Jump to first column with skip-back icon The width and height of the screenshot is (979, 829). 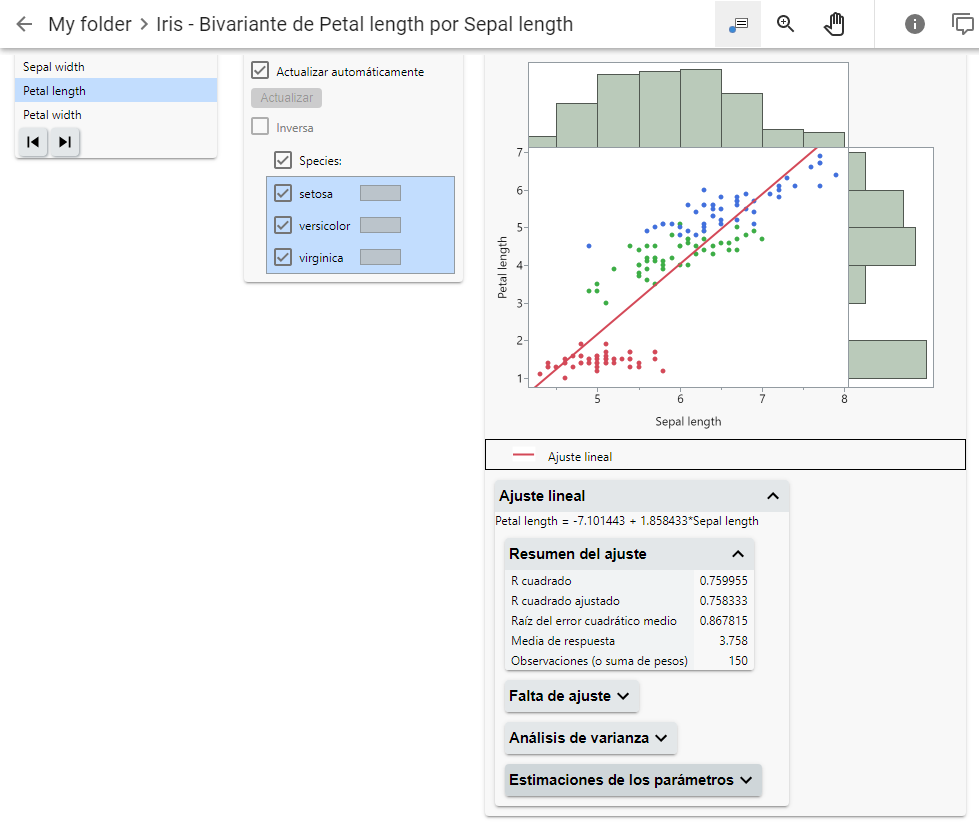pos(33,142)
